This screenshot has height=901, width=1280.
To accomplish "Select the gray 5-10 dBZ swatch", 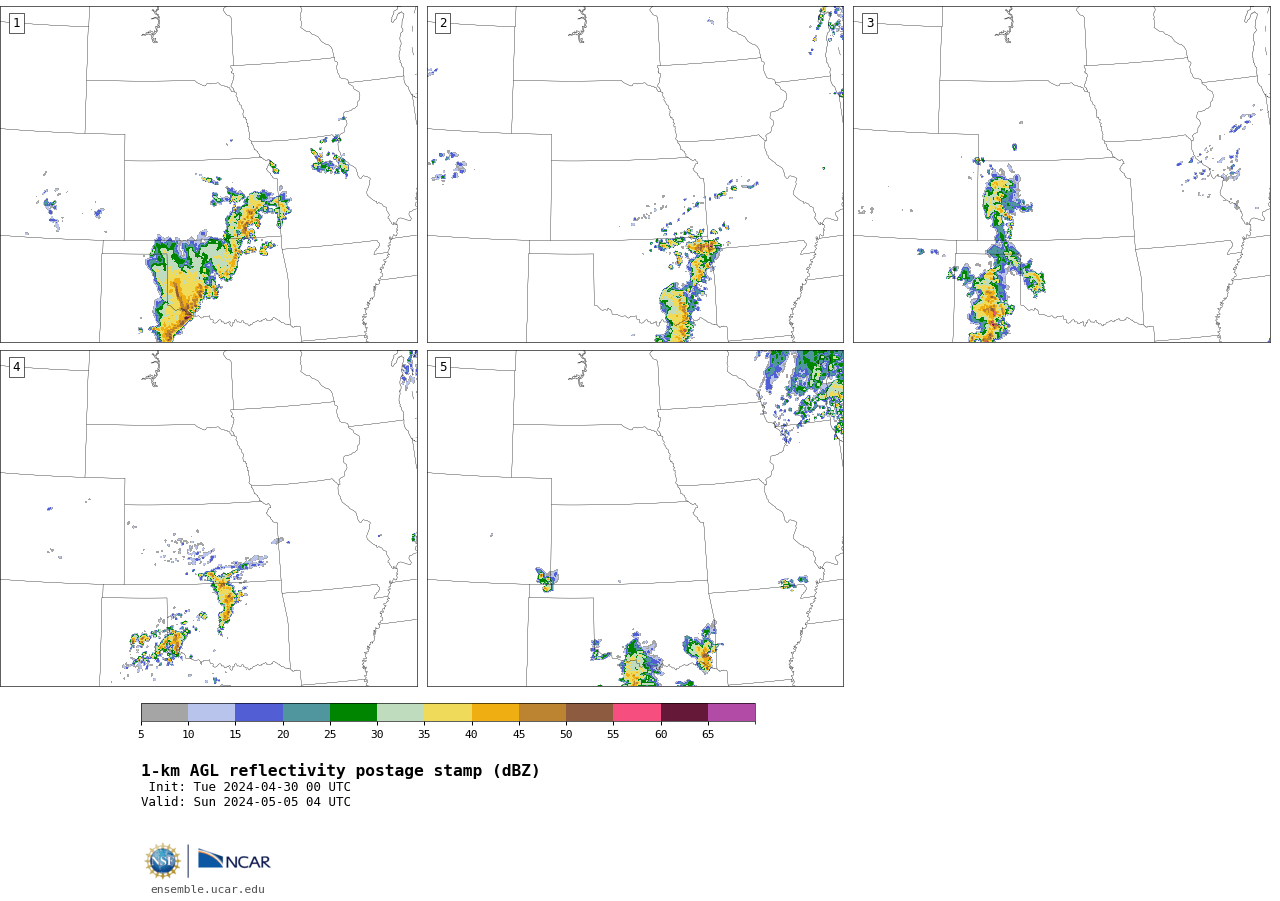I will [164, 713].
